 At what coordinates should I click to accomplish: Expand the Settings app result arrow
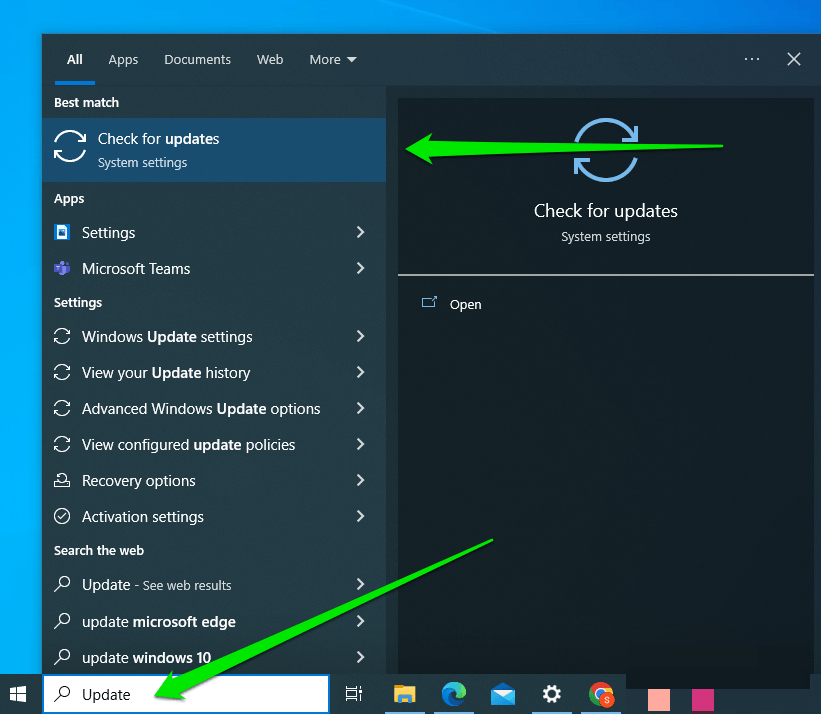[360, 233]
